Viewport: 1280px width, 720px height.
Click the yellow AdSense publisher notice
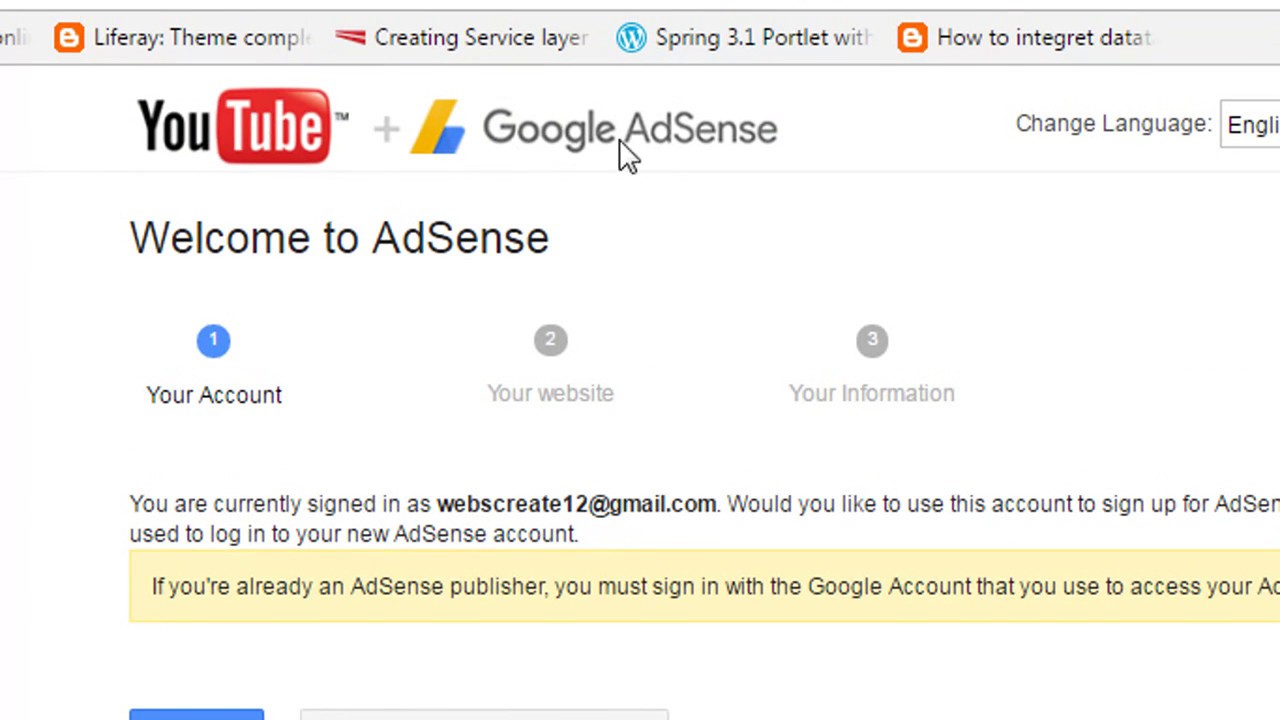click(x=700, y=586)
